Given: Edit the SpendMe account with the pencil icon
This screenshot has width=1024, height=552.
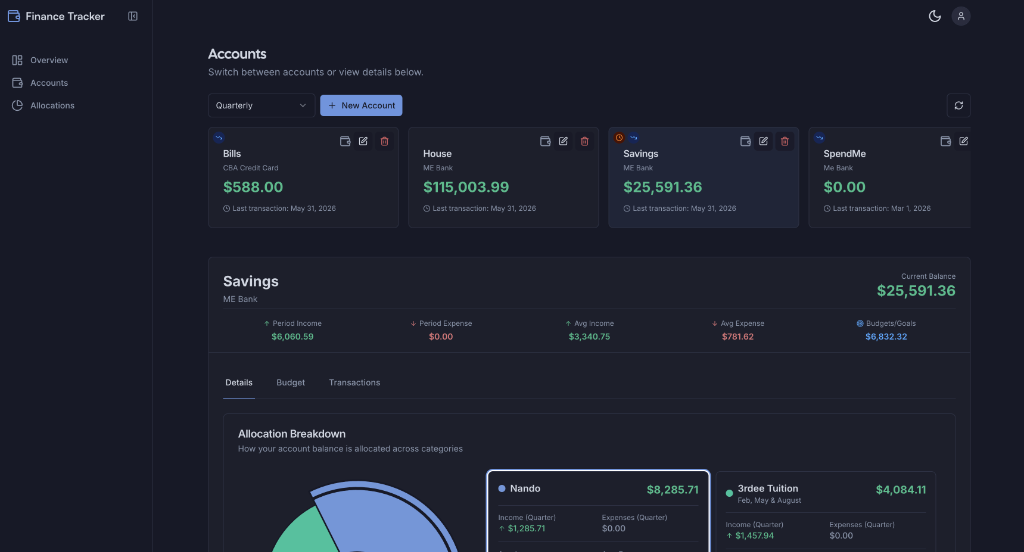Looking at the screenshot, I should coord(963,141).
